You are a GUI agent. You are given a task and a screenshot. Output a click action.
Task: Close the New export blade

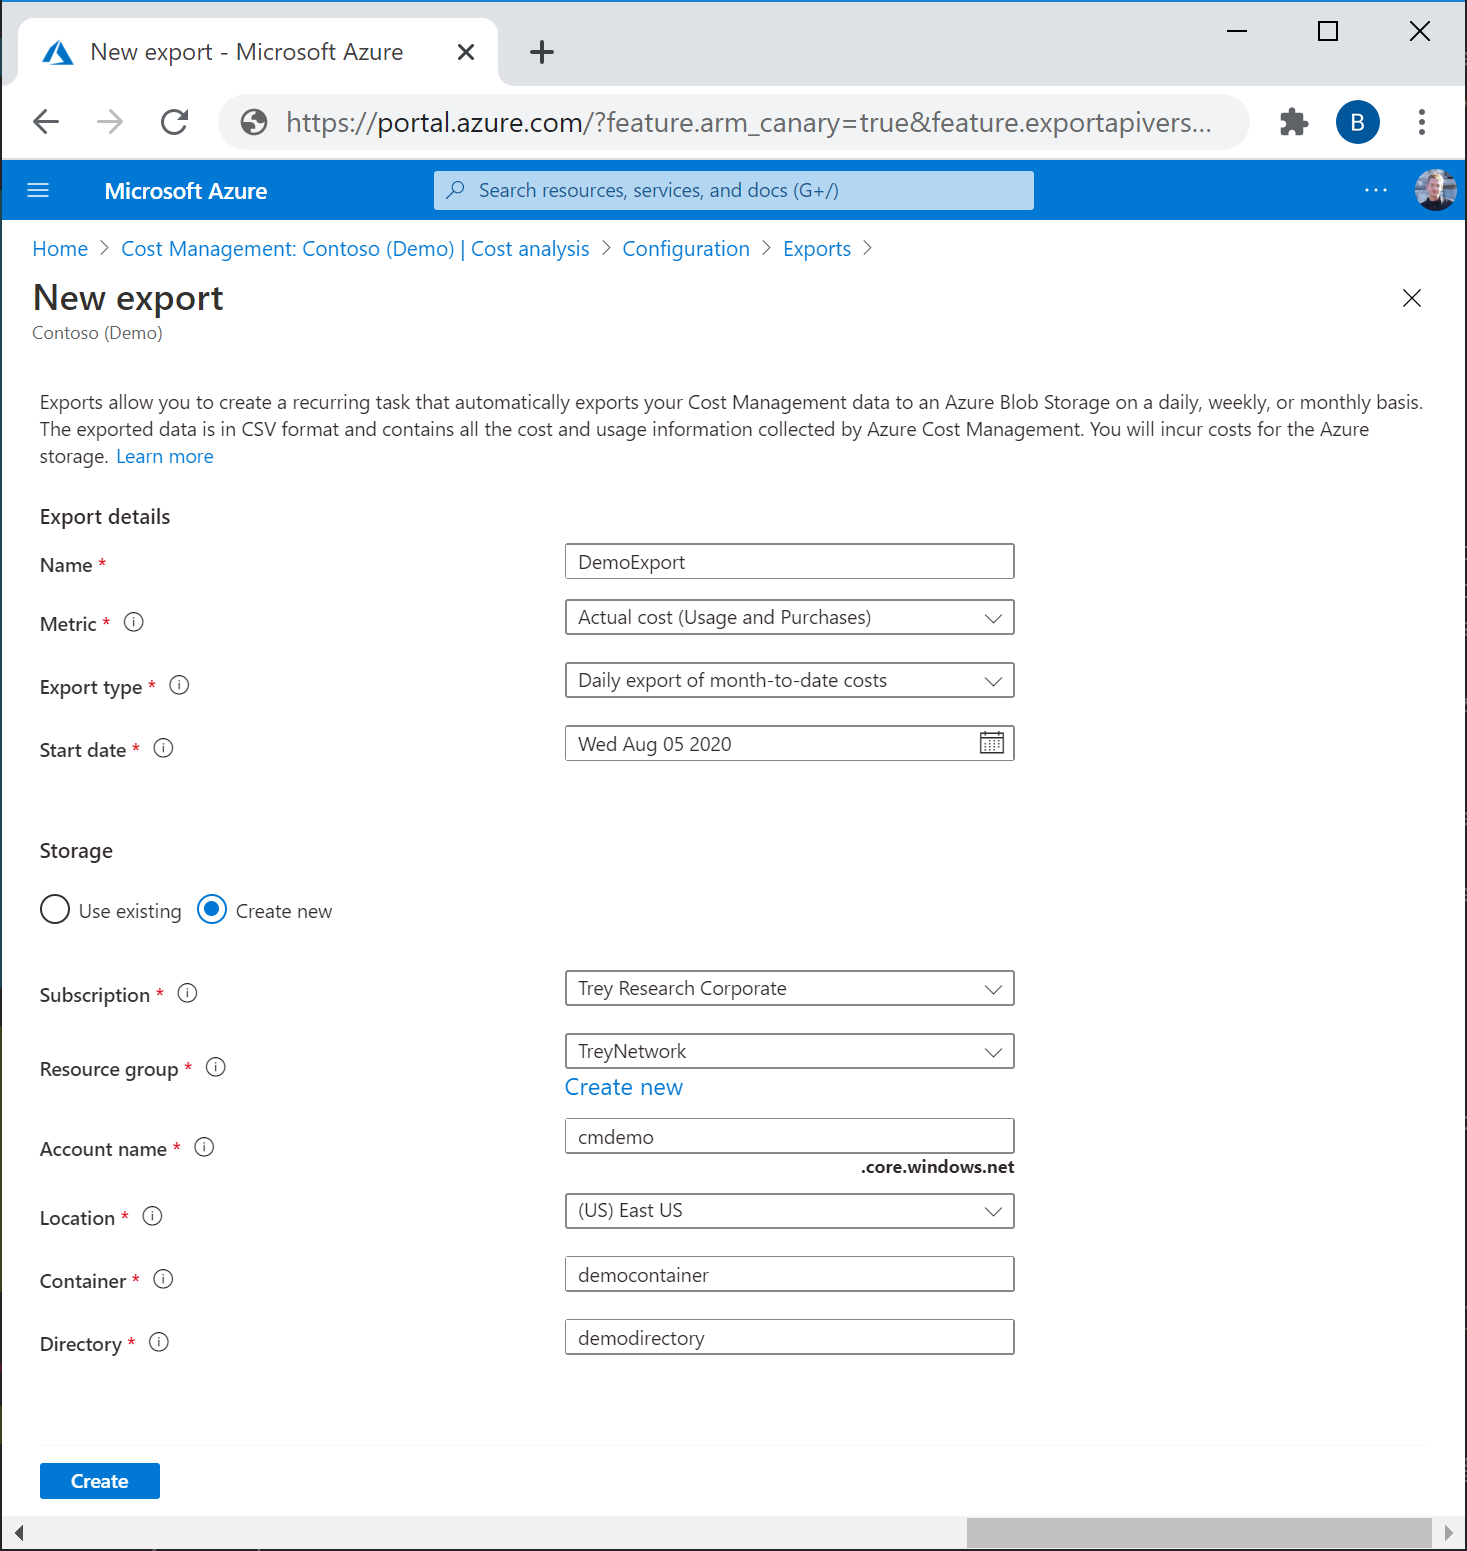(1411, 298)
